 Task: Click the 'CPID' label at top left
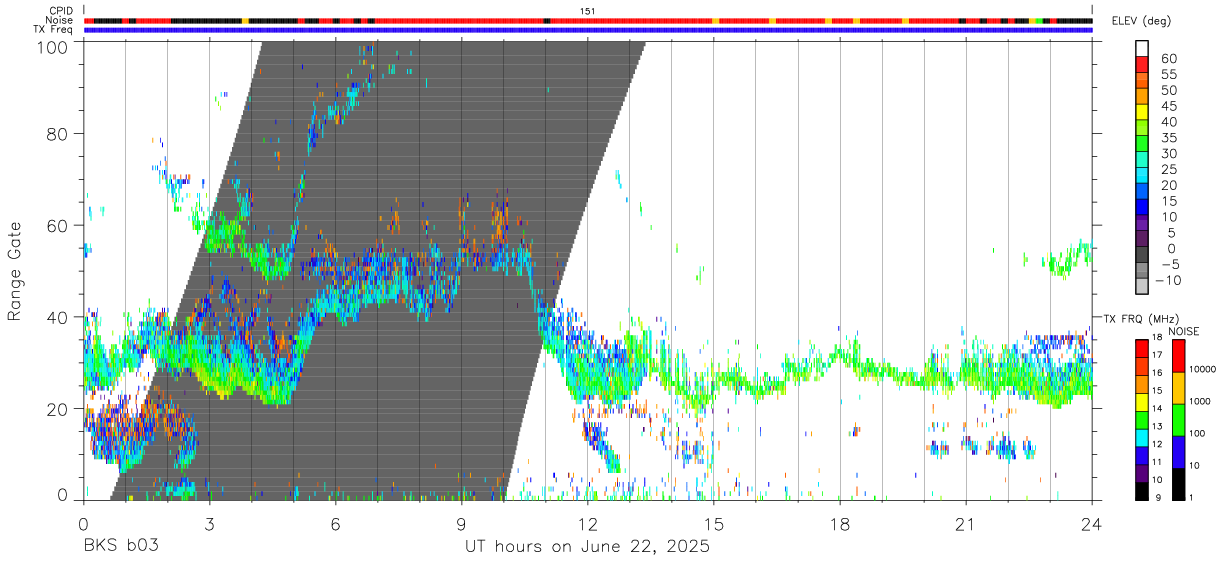[x=62, y=11]
